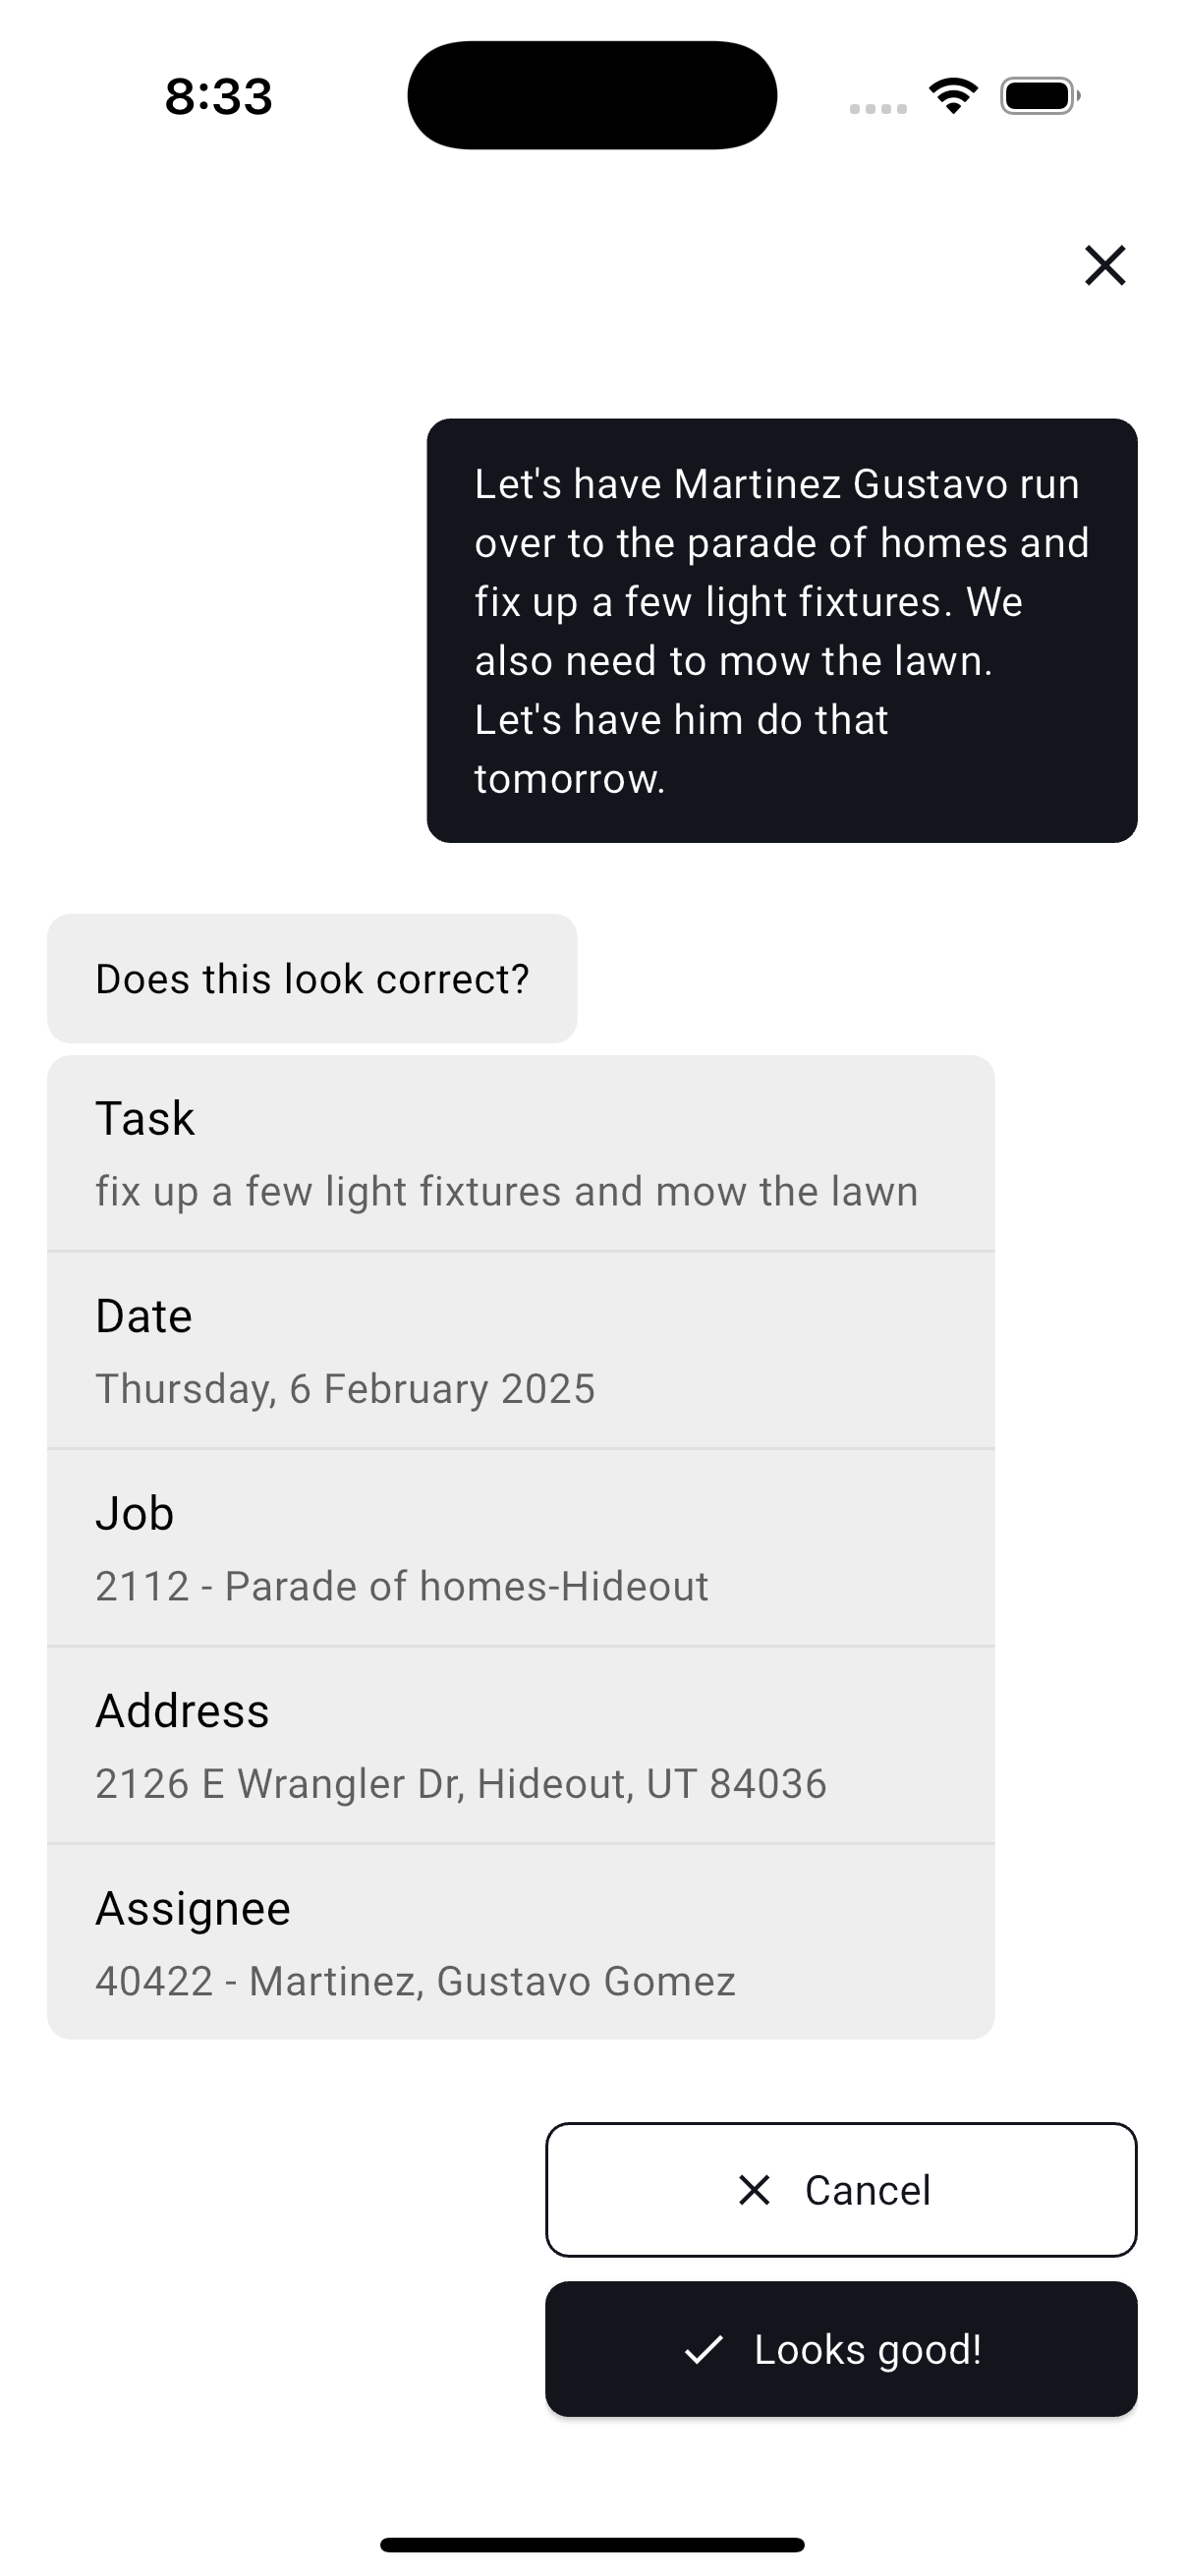The width and height of the screenshot is (1185, 2576).
Task: Tap the battery indicator icon
Action: [x=1039, y=96]
